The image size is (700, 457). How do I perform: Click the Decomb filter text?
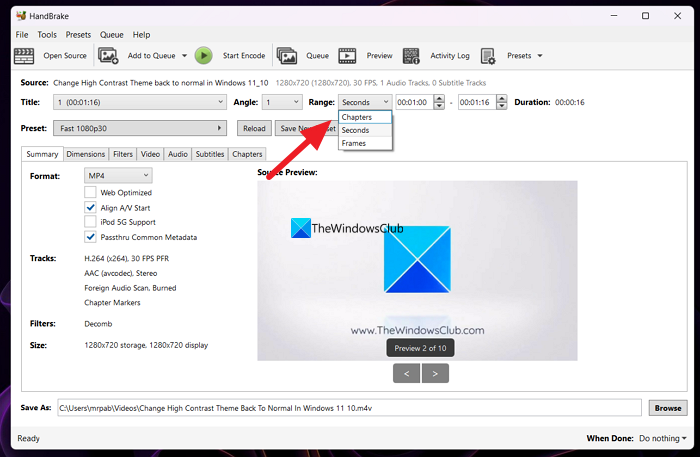pos(98,324)
